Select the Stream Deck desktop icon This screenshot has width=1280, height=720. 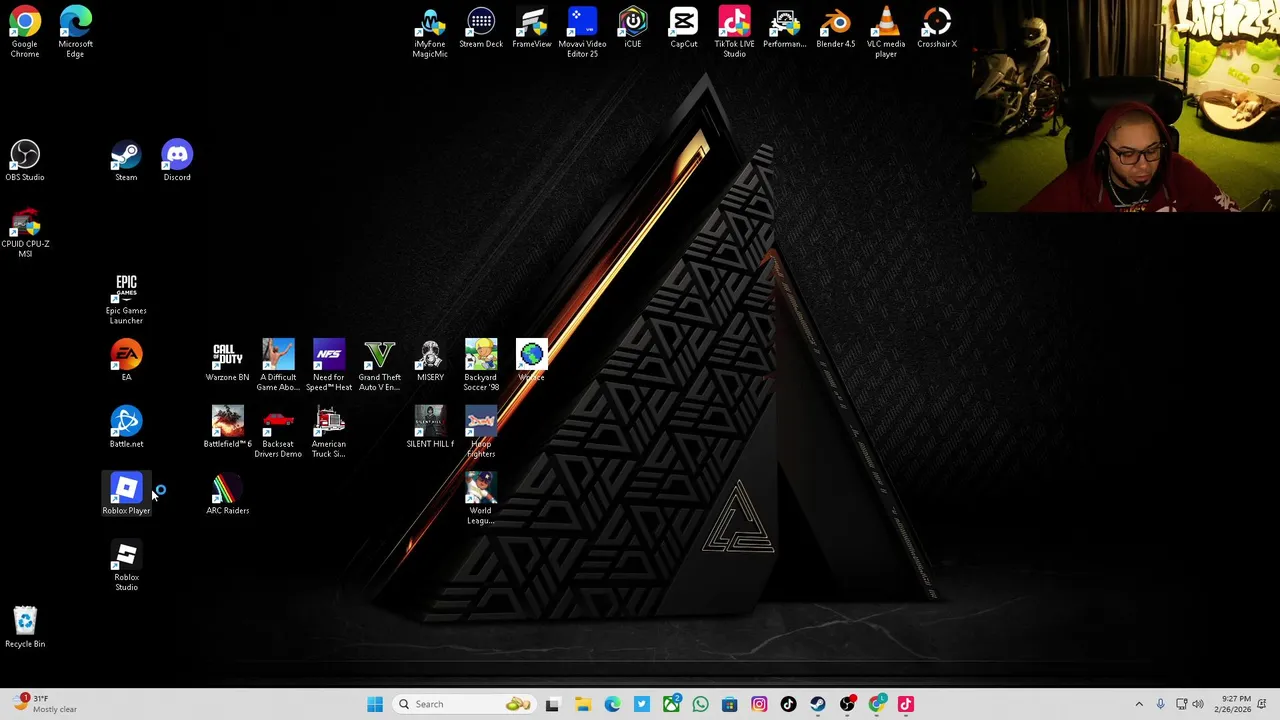tap(481, 27)
